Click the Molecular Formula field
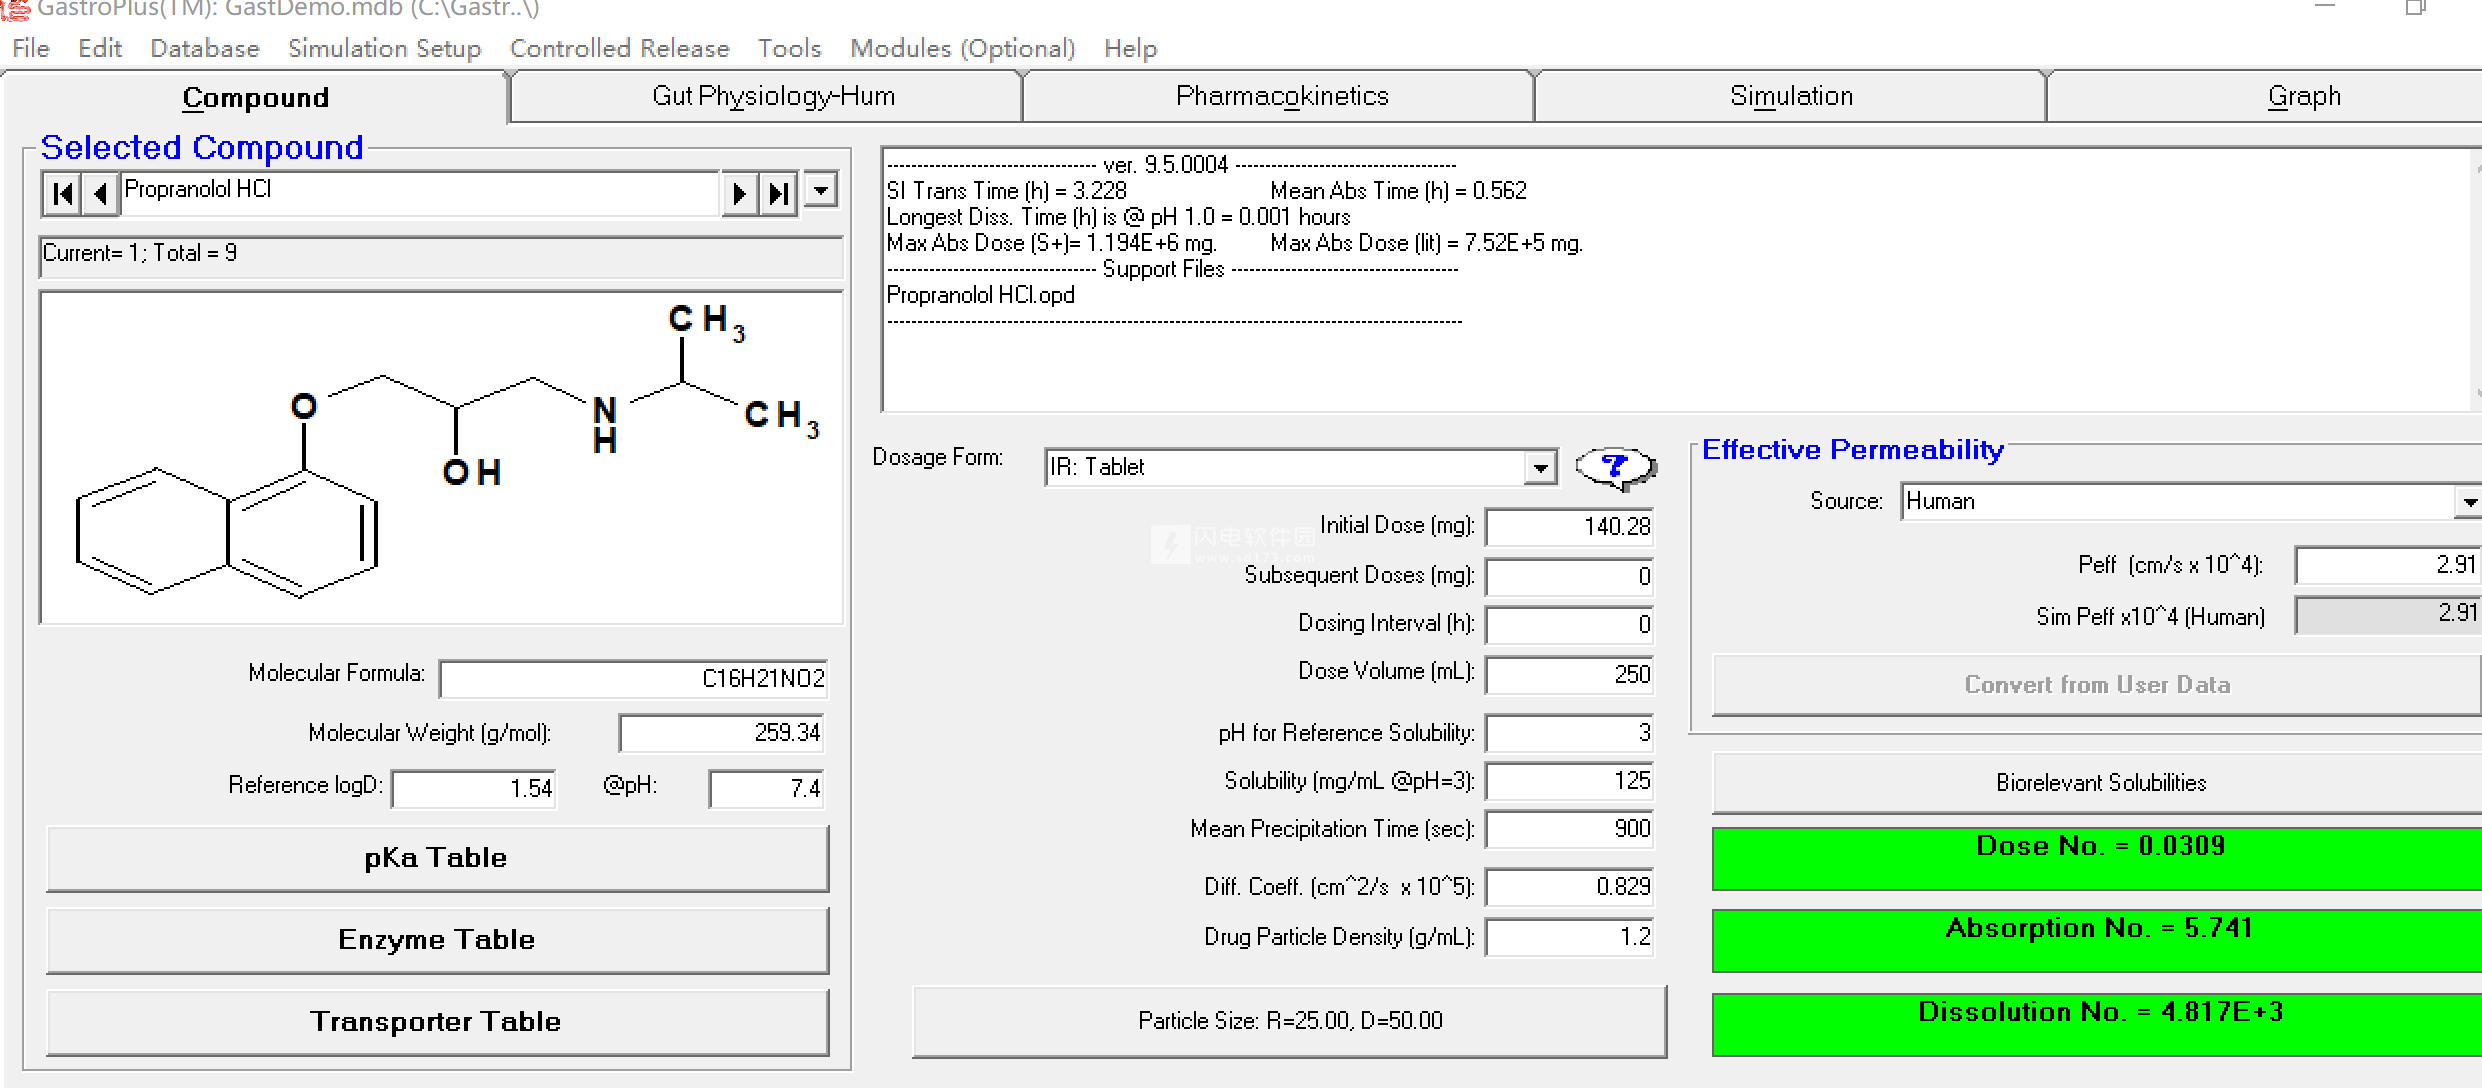The image size is (2482, 1088). point(634,679)
